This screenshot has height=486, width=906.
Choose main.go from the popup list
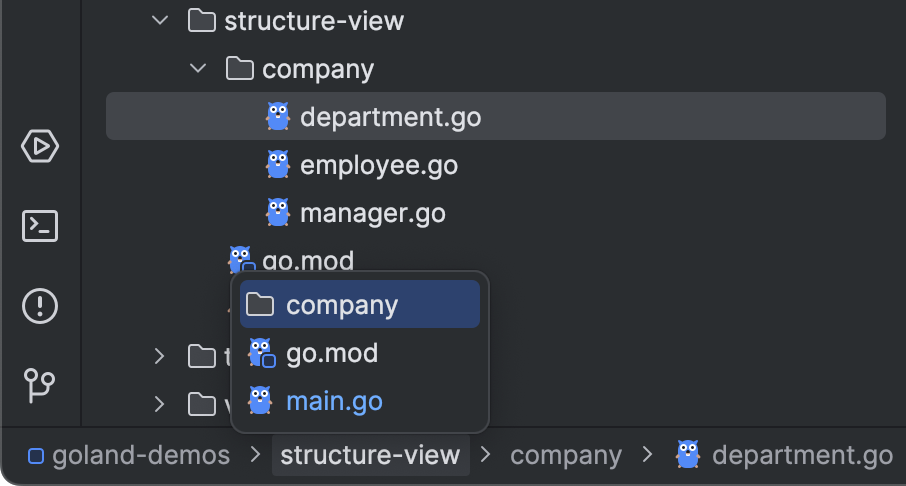tap(334, 401)
